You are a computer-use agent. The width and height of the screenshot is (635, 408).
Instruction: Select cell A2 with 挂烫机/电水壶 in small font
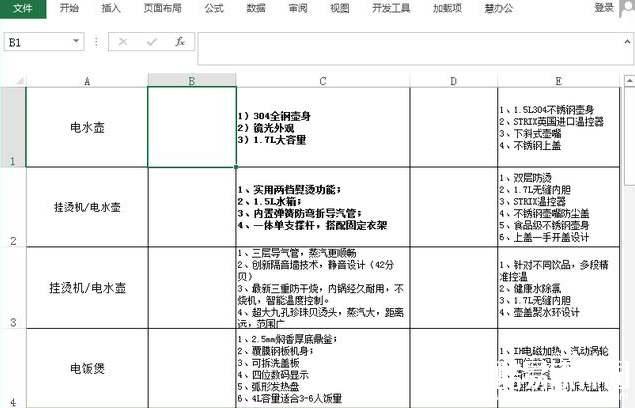(x=87, y=207)
